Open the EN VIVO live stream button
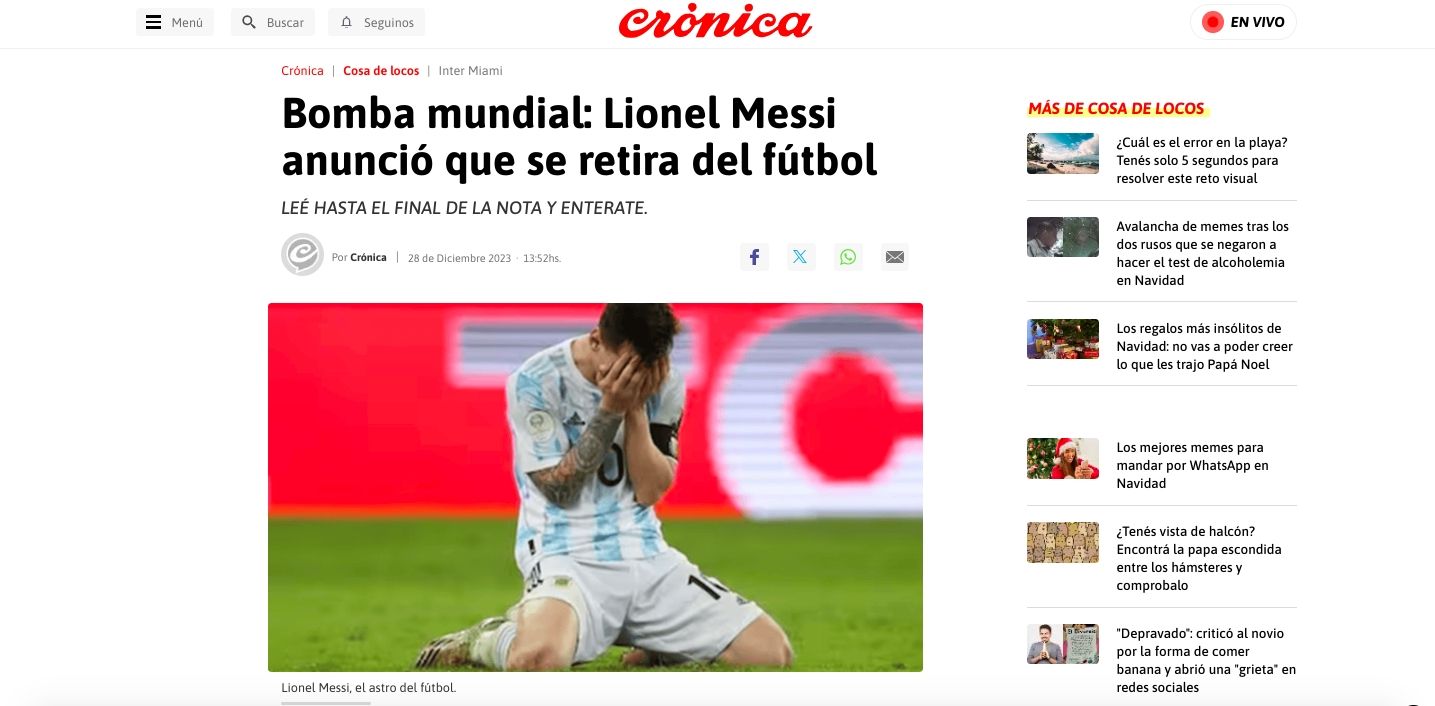 coord(1243,22)
